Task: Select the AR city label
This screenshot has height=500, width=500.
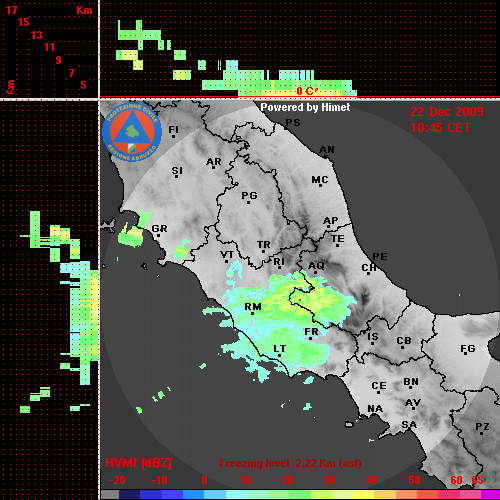Action: [x=214, y=162]
